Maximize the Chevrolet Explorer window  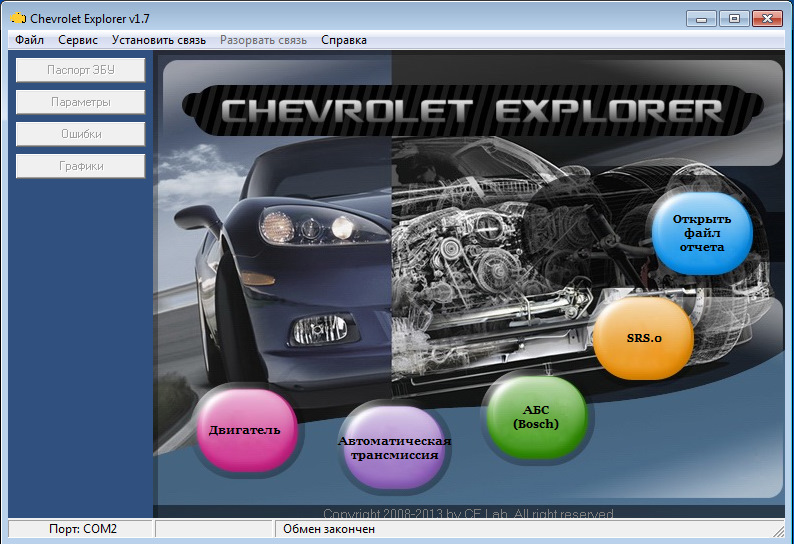(734, 19)
